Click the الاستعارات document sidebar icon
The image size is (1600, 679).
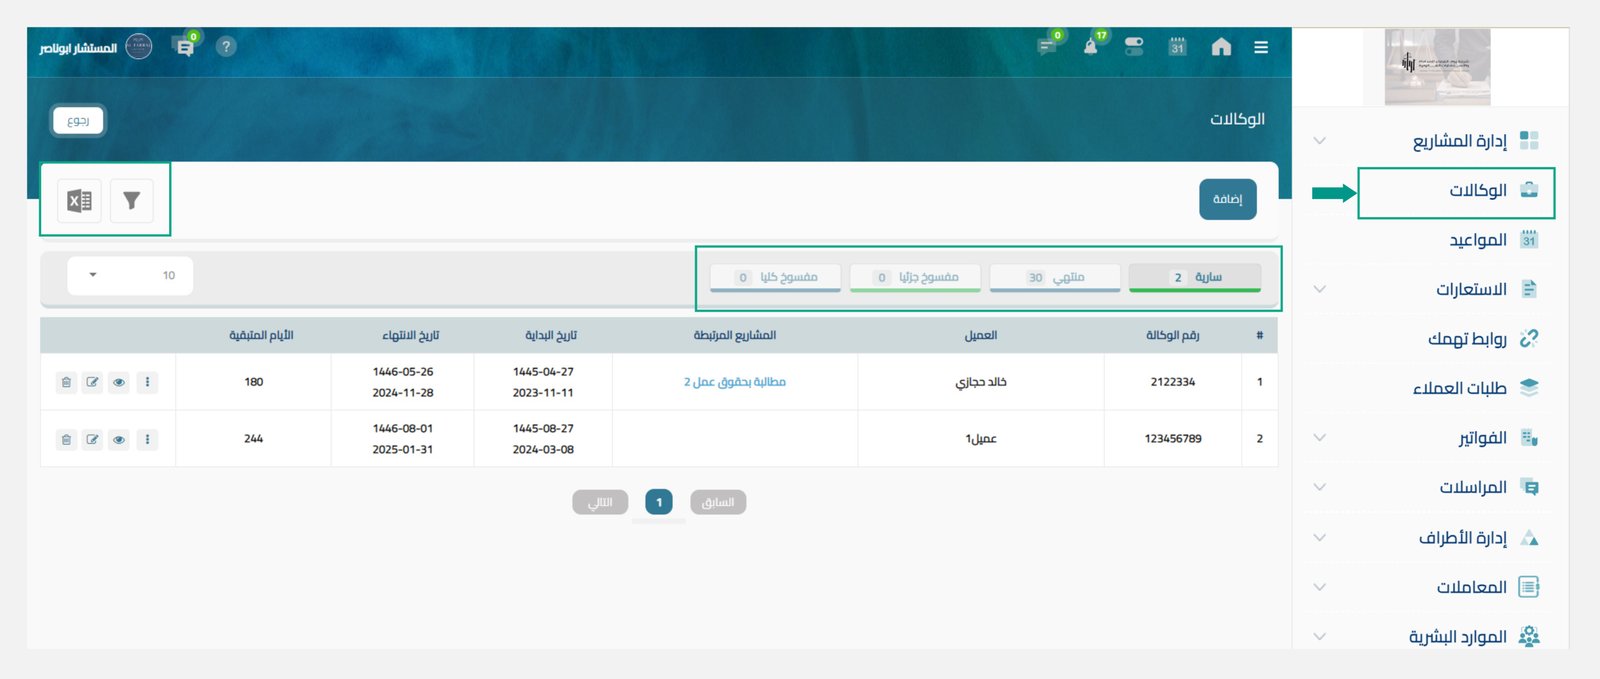[x=1529, y=289]
